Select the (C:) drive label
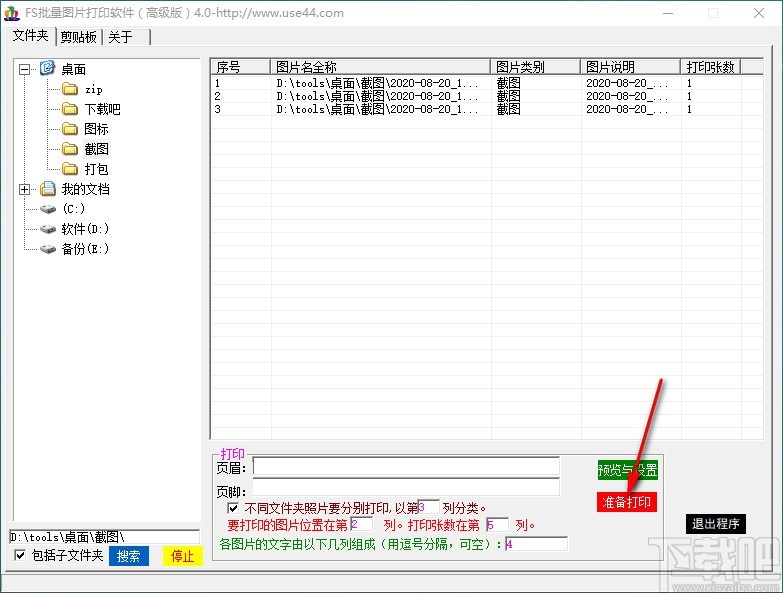This screenshot has width=783, height=593. (x=73, y=209)
